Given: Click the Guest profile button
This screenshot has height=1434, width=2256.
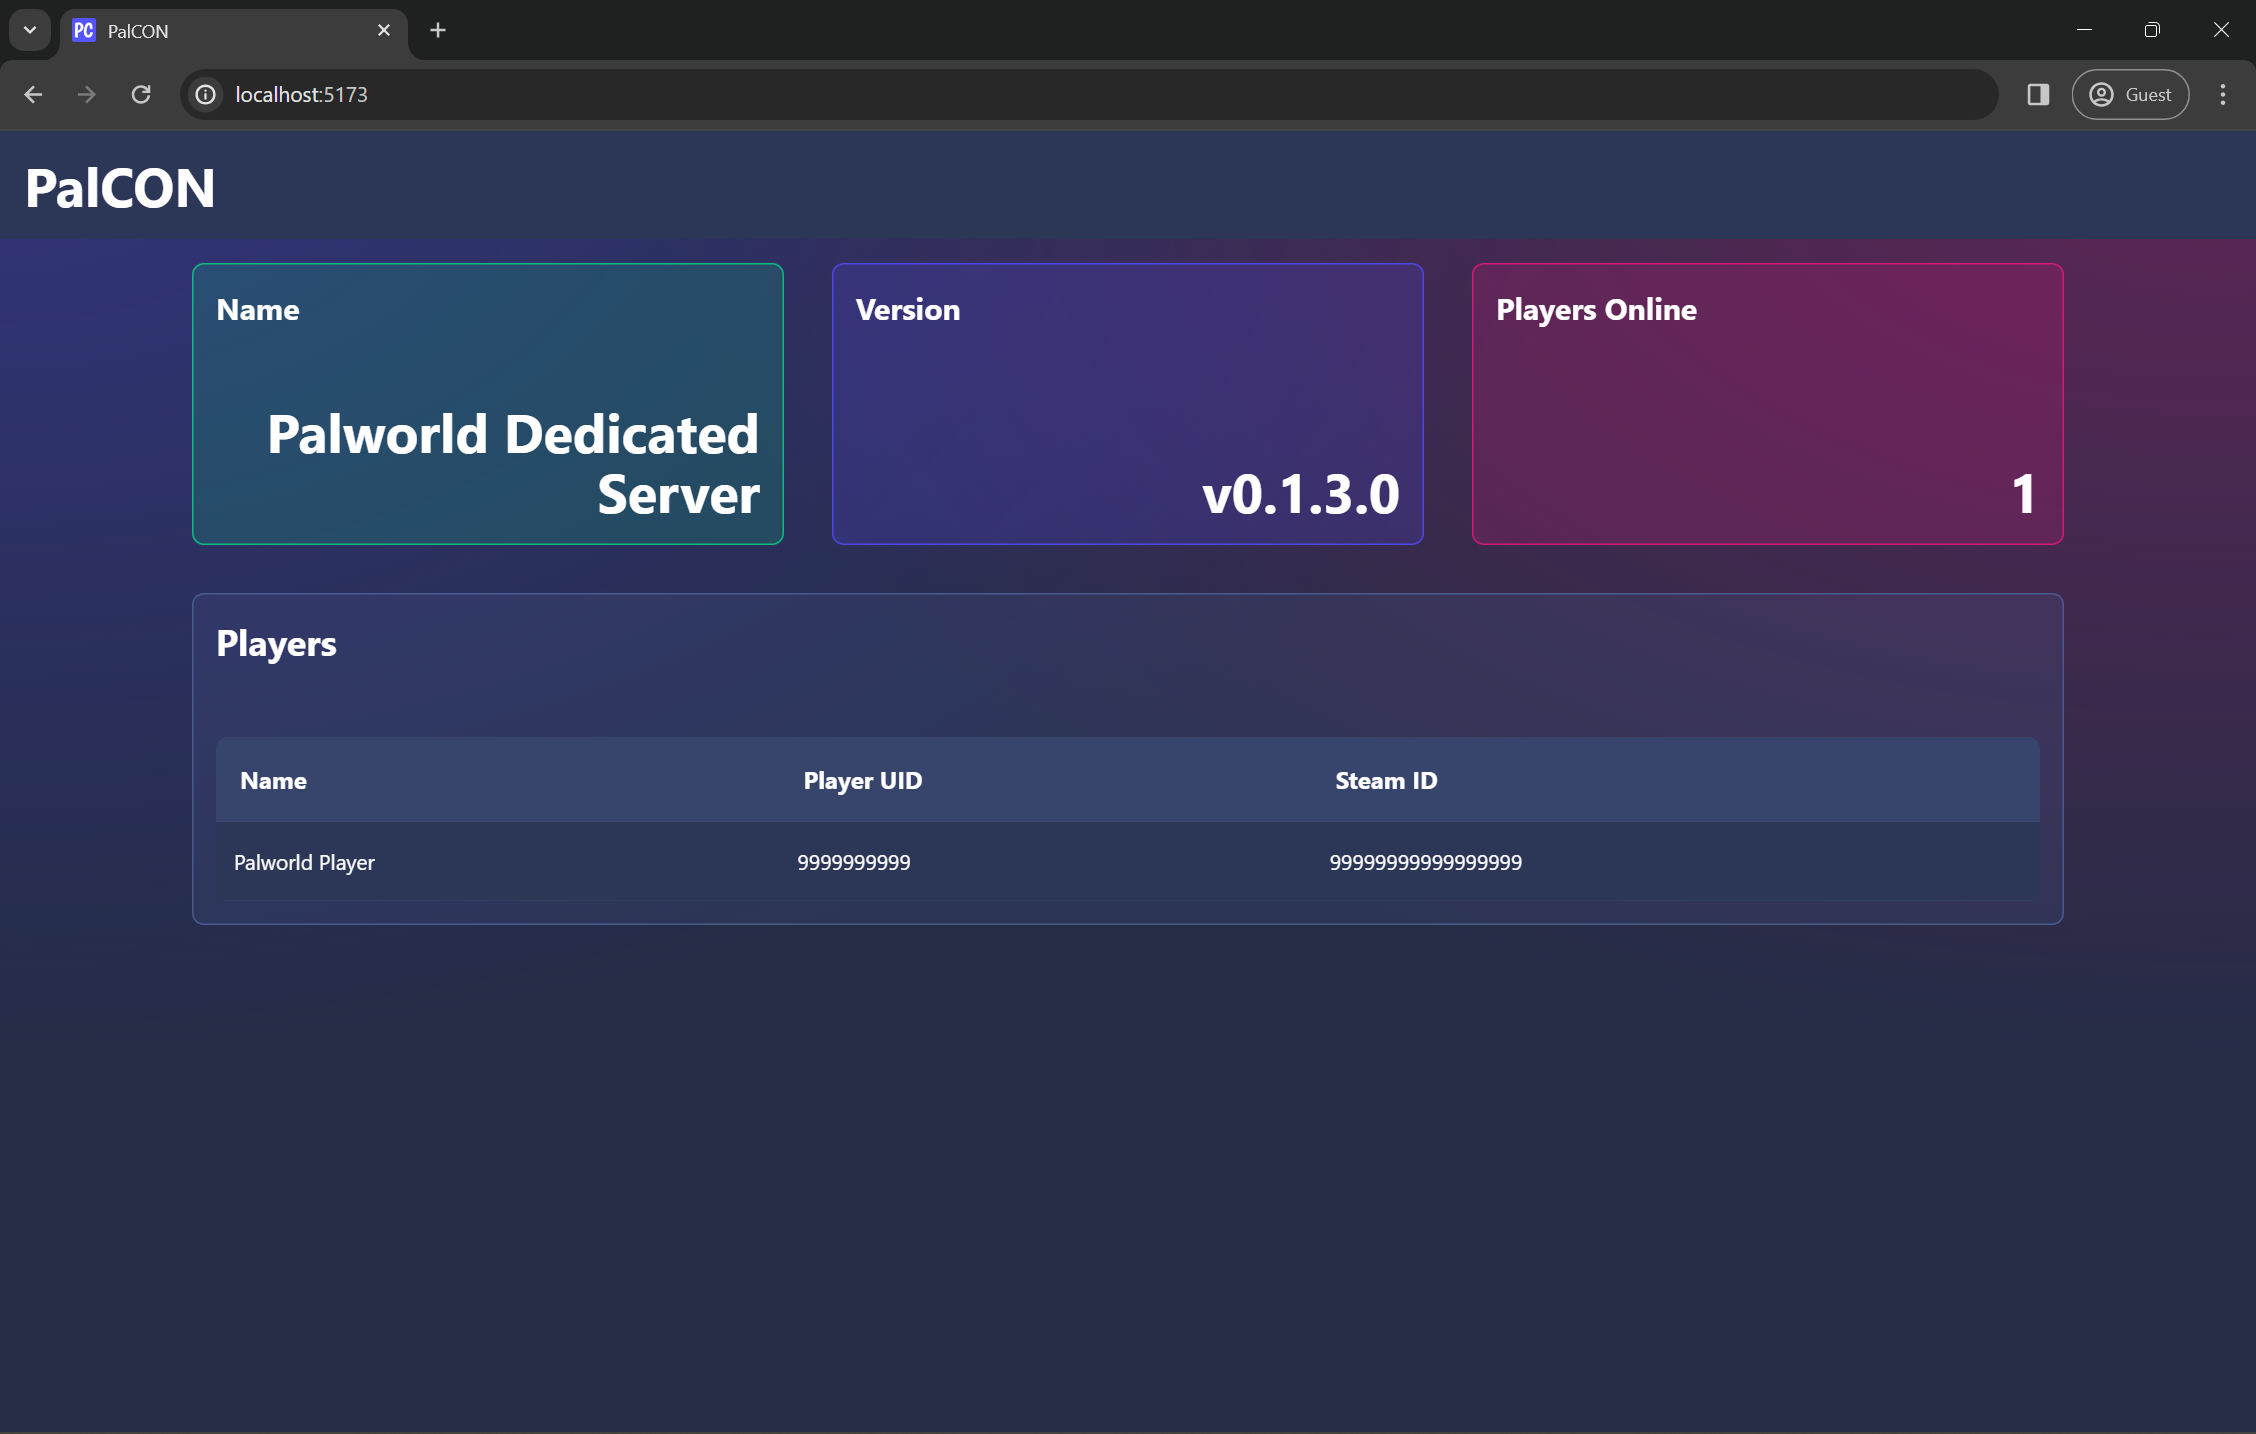Looking at the screenshot, I should click(2130, 94).
